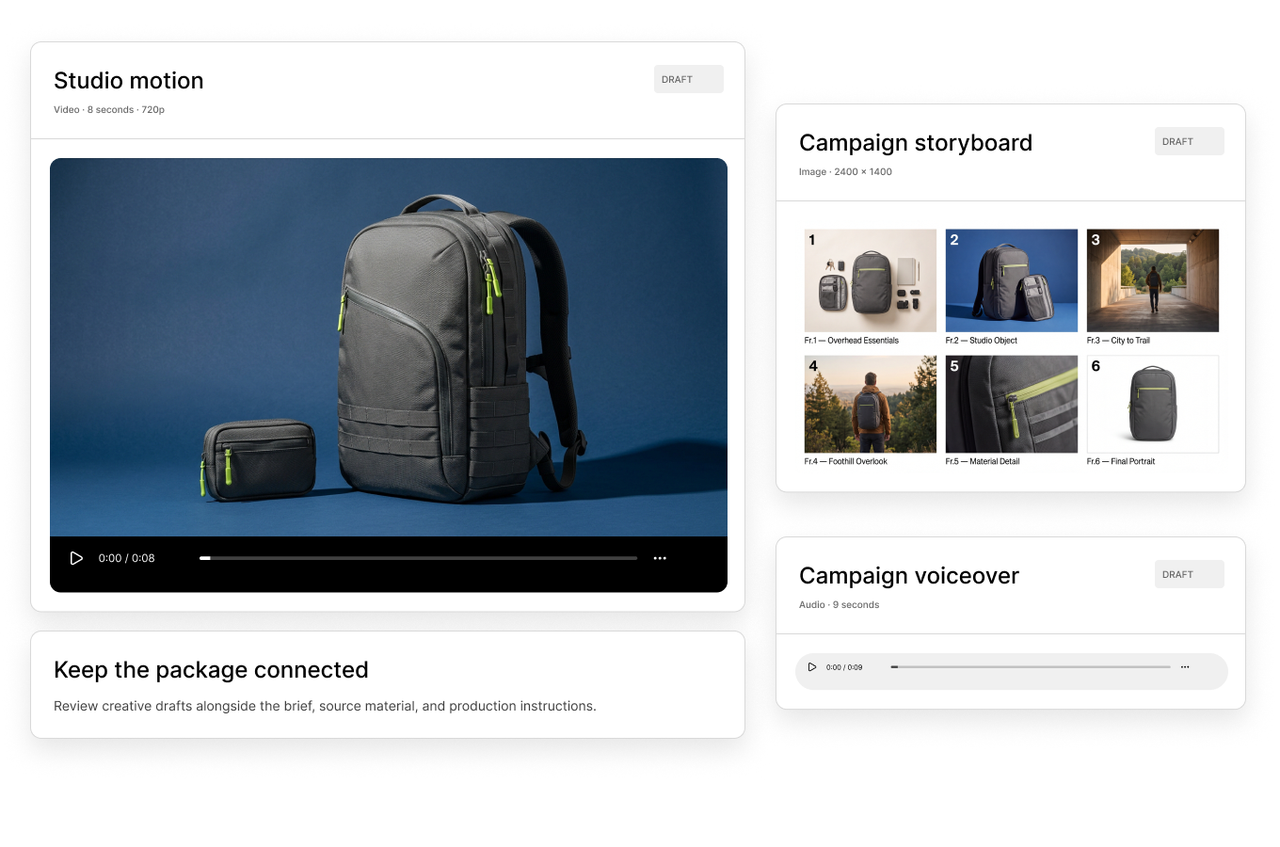Image resolution: width=1280 pixels, height=847 pixels.
Task: Click the 'Image · 2400 × 1400' subtitle
Action: [845, 172]
